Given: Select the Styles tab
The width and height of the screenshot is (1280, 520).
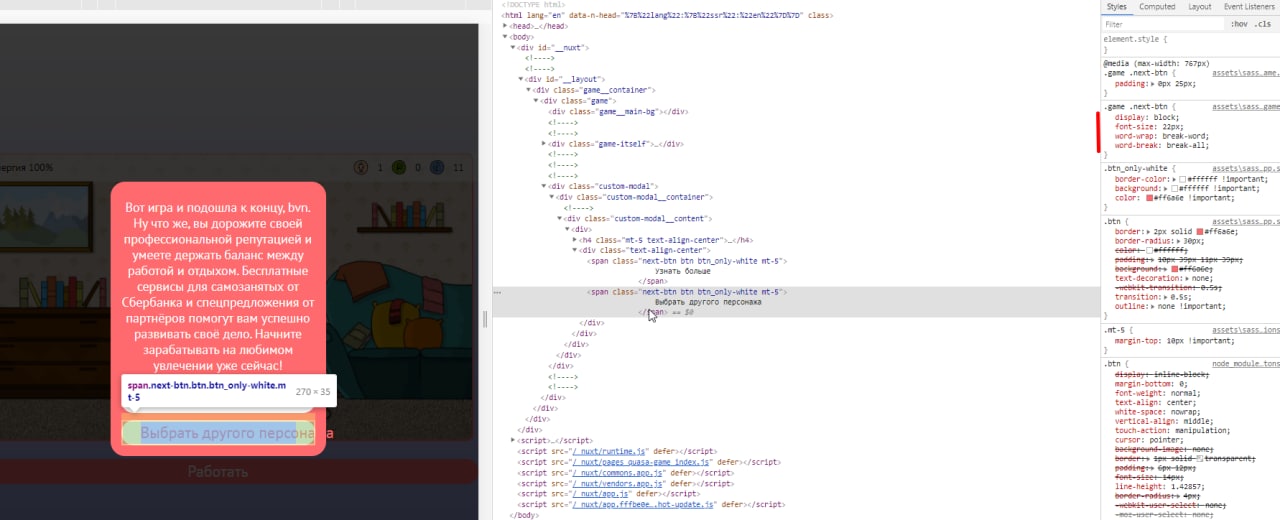Looking at the screenshot, I should coord(1116,6).
